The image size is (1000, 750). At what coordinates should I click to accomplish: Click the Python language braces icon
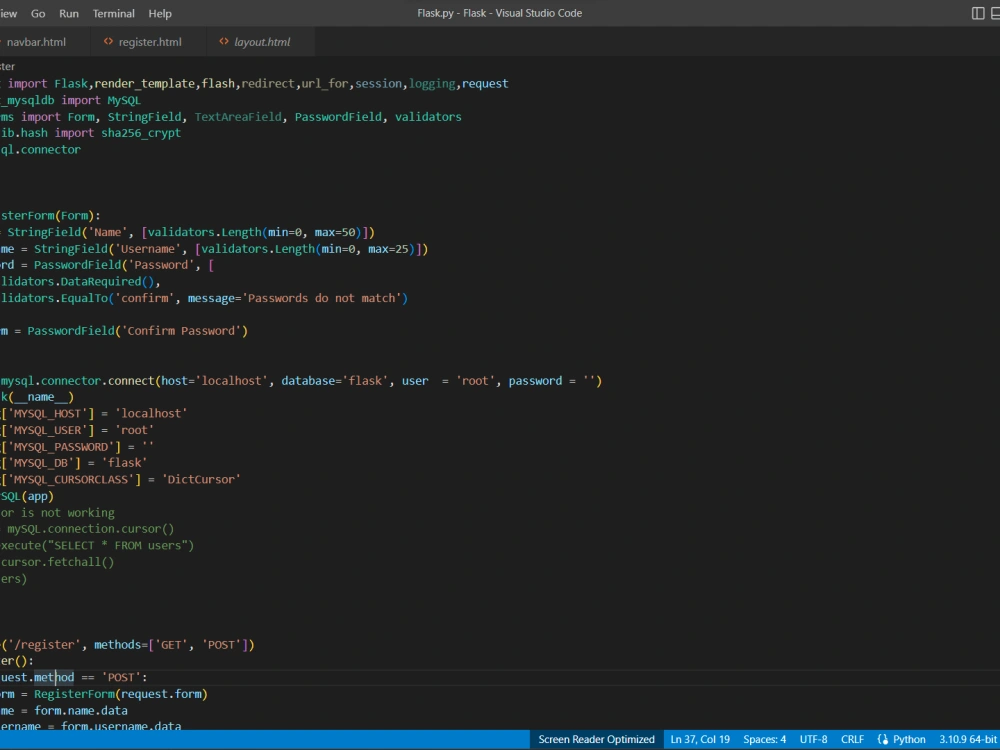[x=883, y=739]
